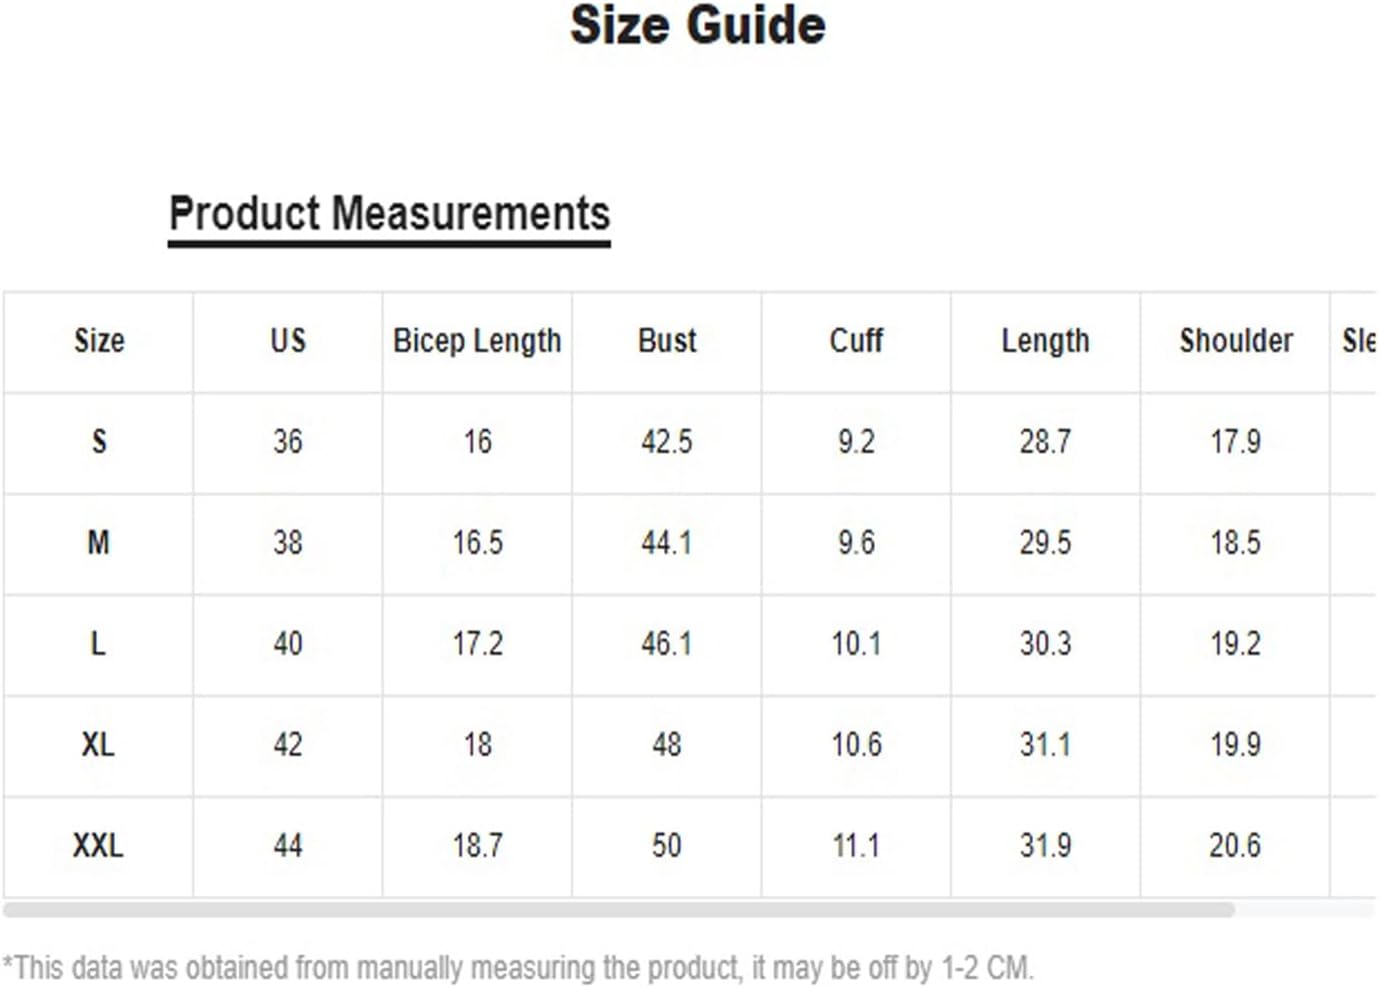Click the Bust value 42.5 cell

coord(667,442)
